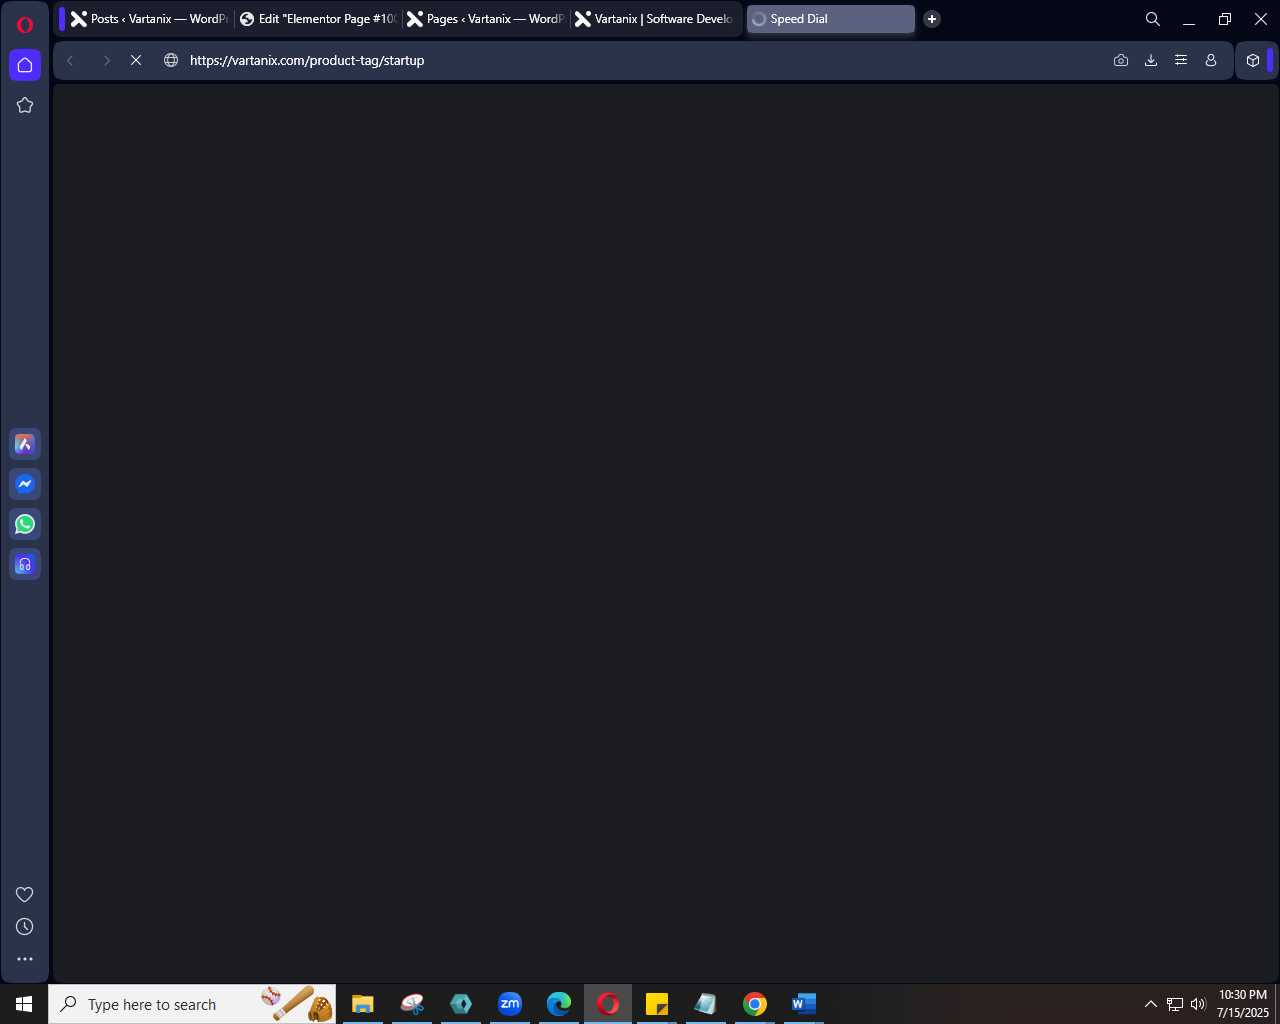The image size is (1280, 1024).
Task: Go back to the previous page
Action: (x=70, y=60)
